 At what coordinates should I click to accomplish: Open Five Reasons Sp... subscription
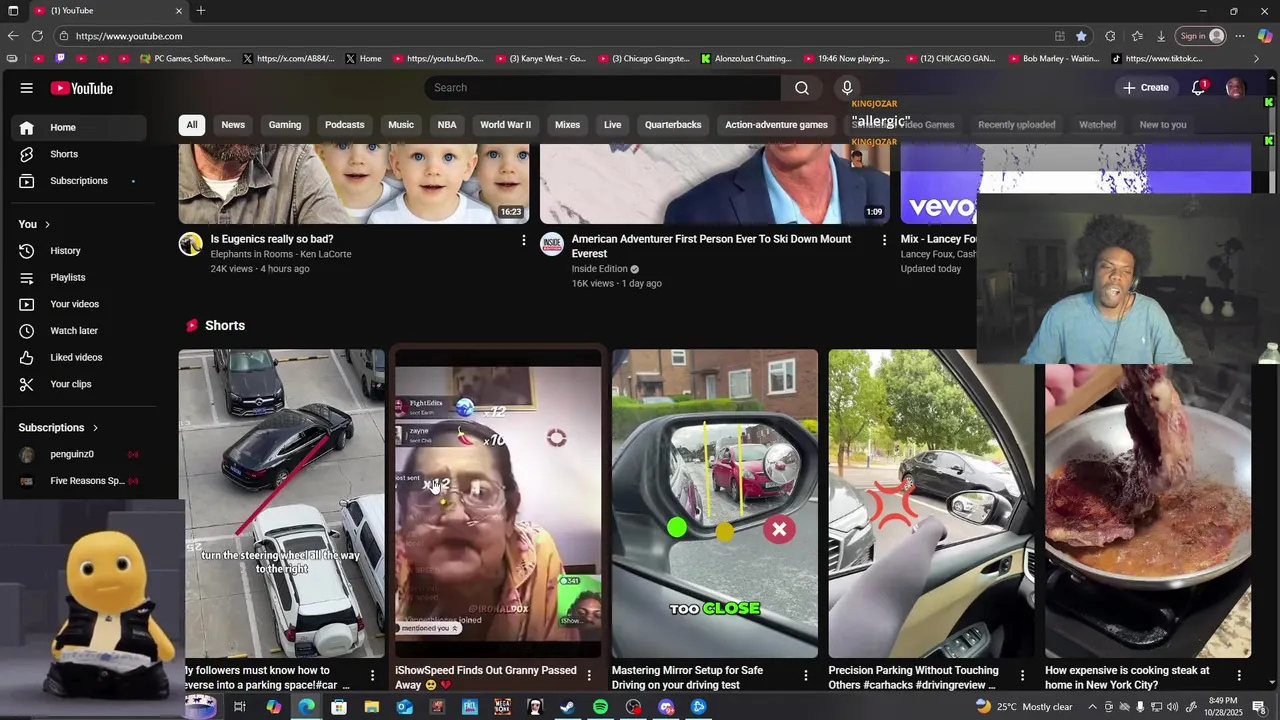[x=79, y=481]
